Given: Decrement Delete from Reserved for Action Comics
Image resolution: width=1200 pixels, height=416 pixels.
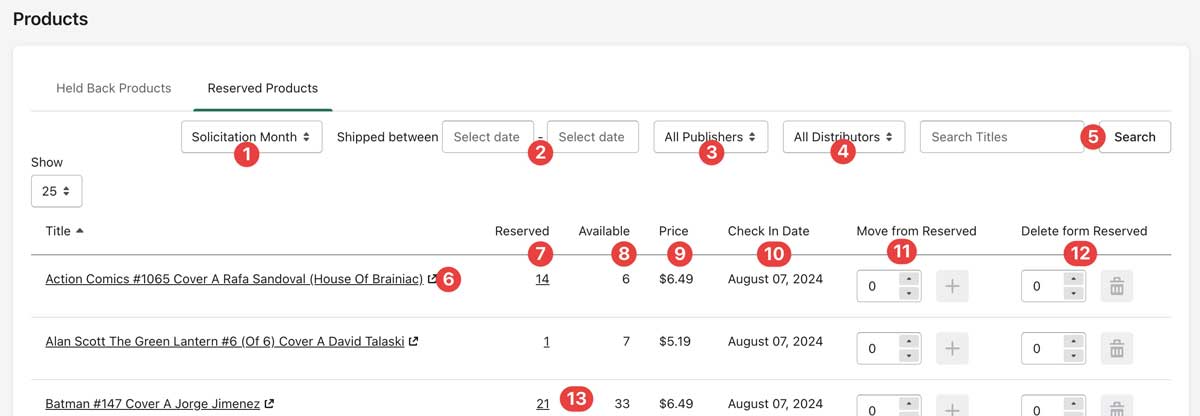Looking at the screenshot, I should [x=1074, y=294].
